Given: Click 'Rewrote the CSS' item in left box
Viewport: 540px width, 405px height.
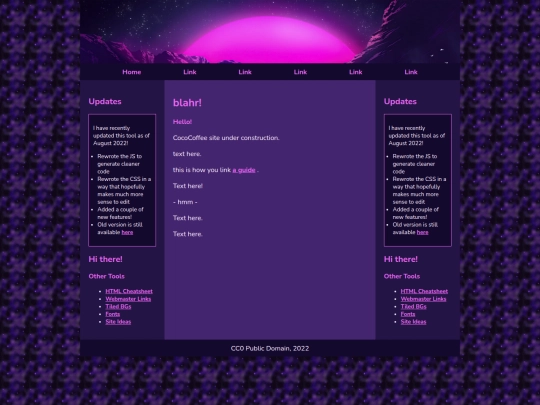Looking at the screenshot, I should click(124, 190).
